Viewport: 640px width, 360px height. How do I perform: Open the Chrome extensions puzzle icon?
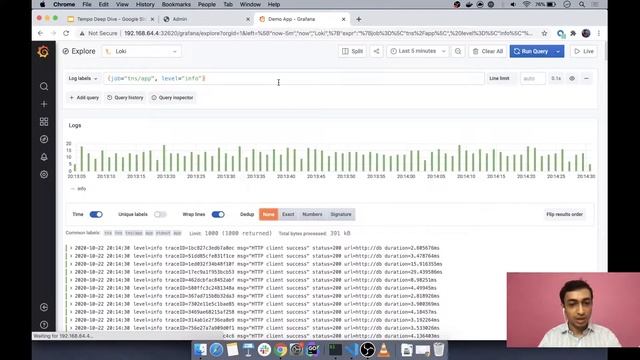(x=573, y=33)
